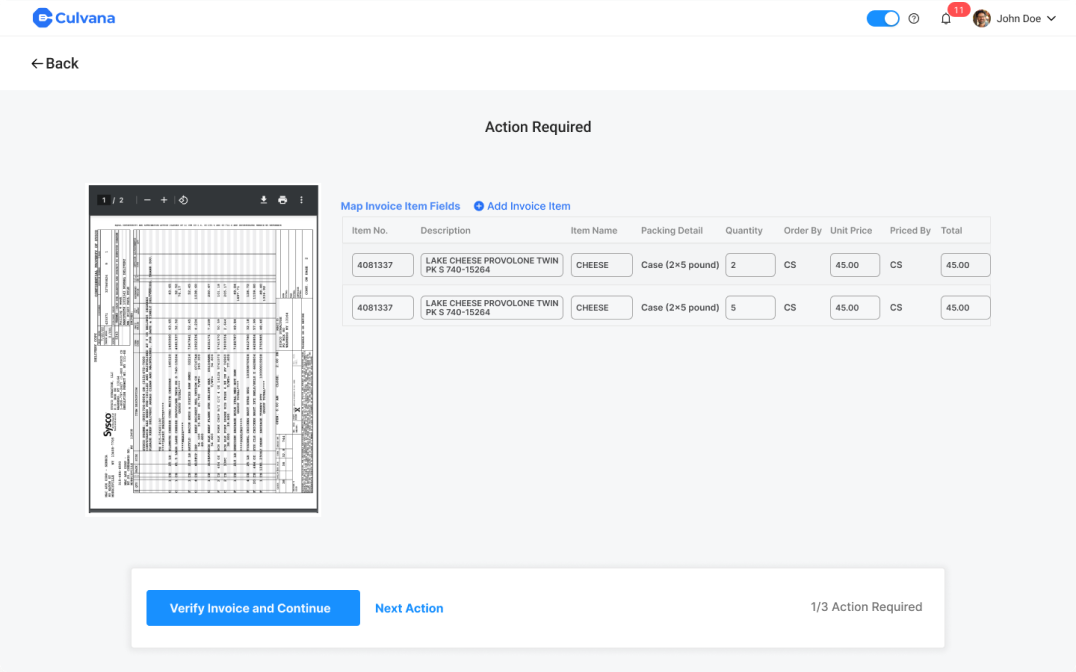Open the notifications bell
1076x672 pixels.
946,19
